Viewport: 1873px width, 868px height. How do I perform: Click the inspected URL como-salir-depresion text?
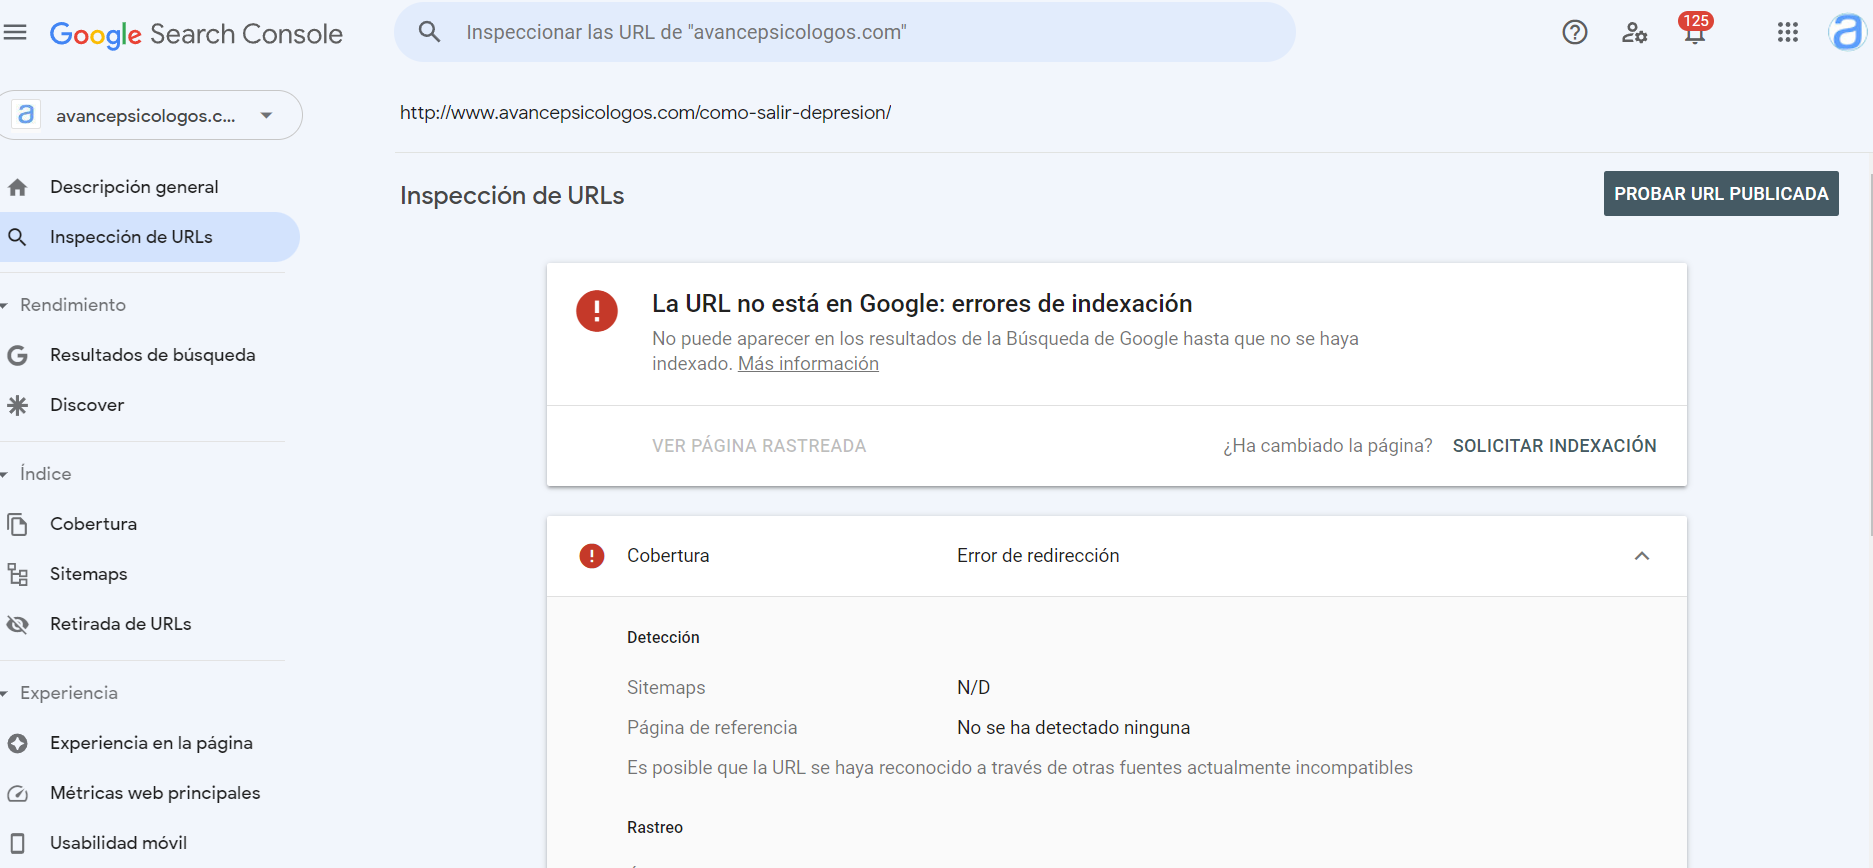click(x=645, y=113)
